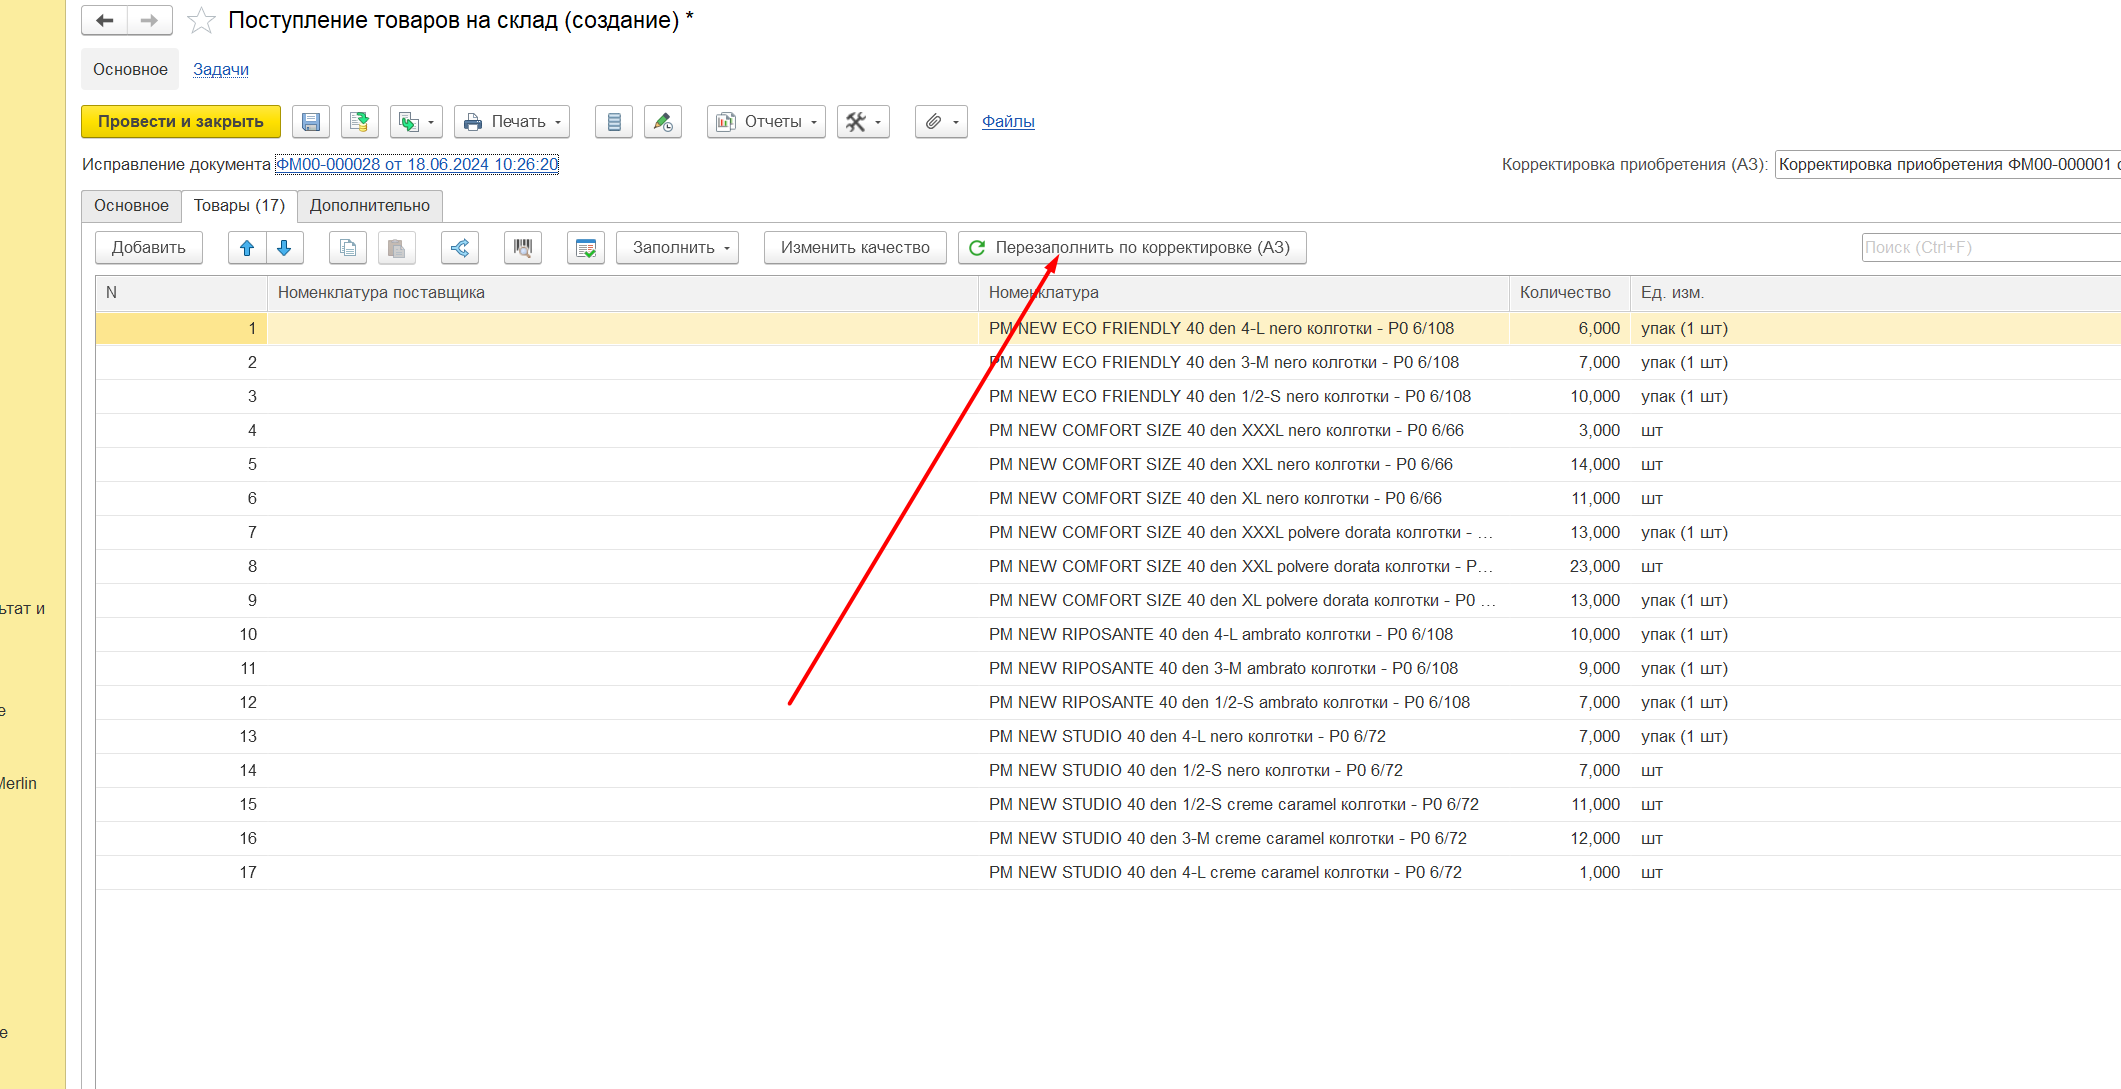Switch to the Дополнительно tab

(369, 206)
